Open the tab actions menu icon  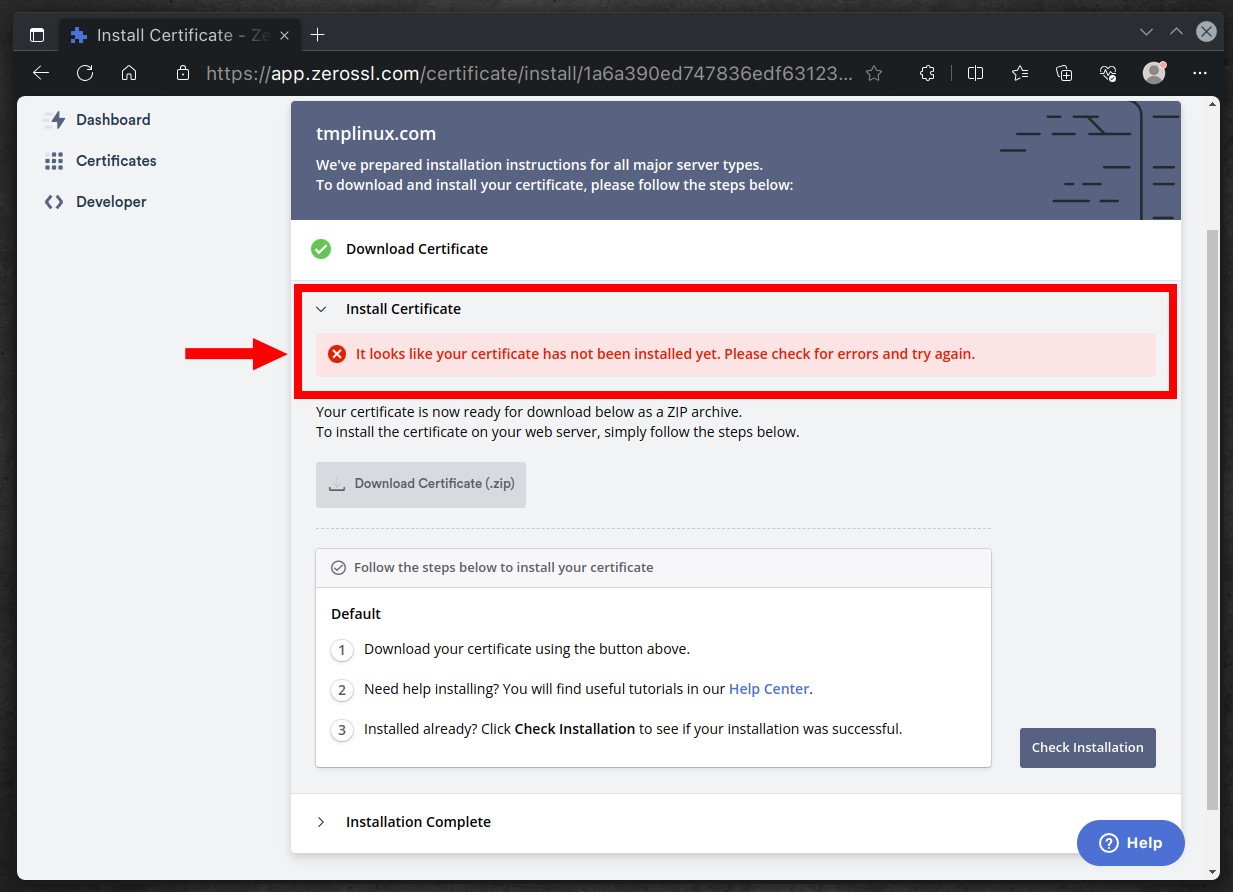37,35
